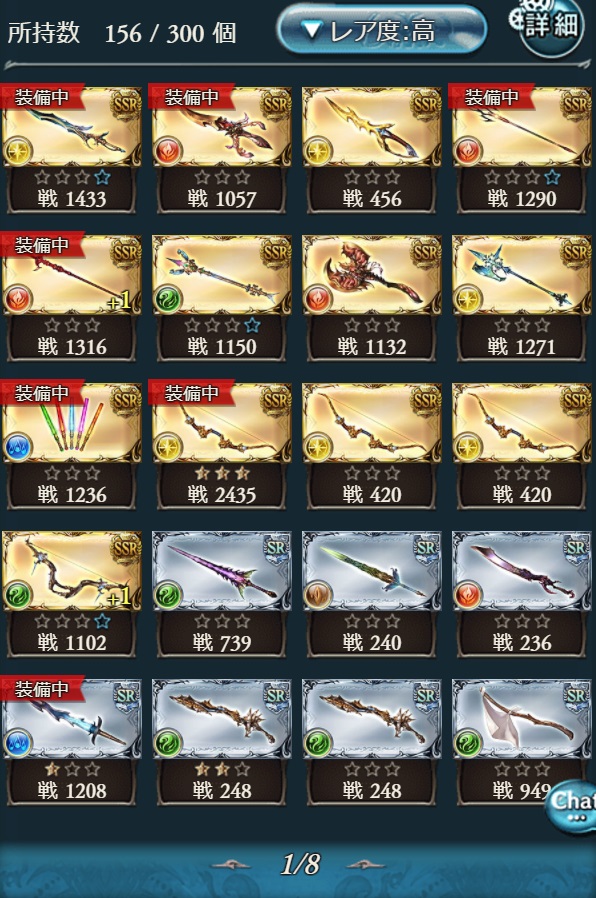The height and width of the screenshot is (898, 596).
Task: Choose the wind spear with power 1150
Action: [222, 297]
